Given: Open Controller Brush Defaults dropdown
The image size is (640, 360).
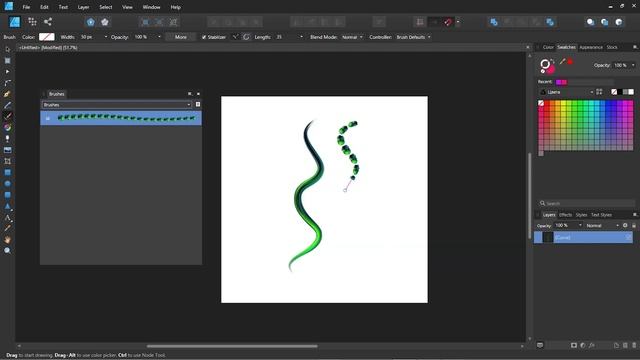Looking at the screenshot, I should click(x=413, y=37).
